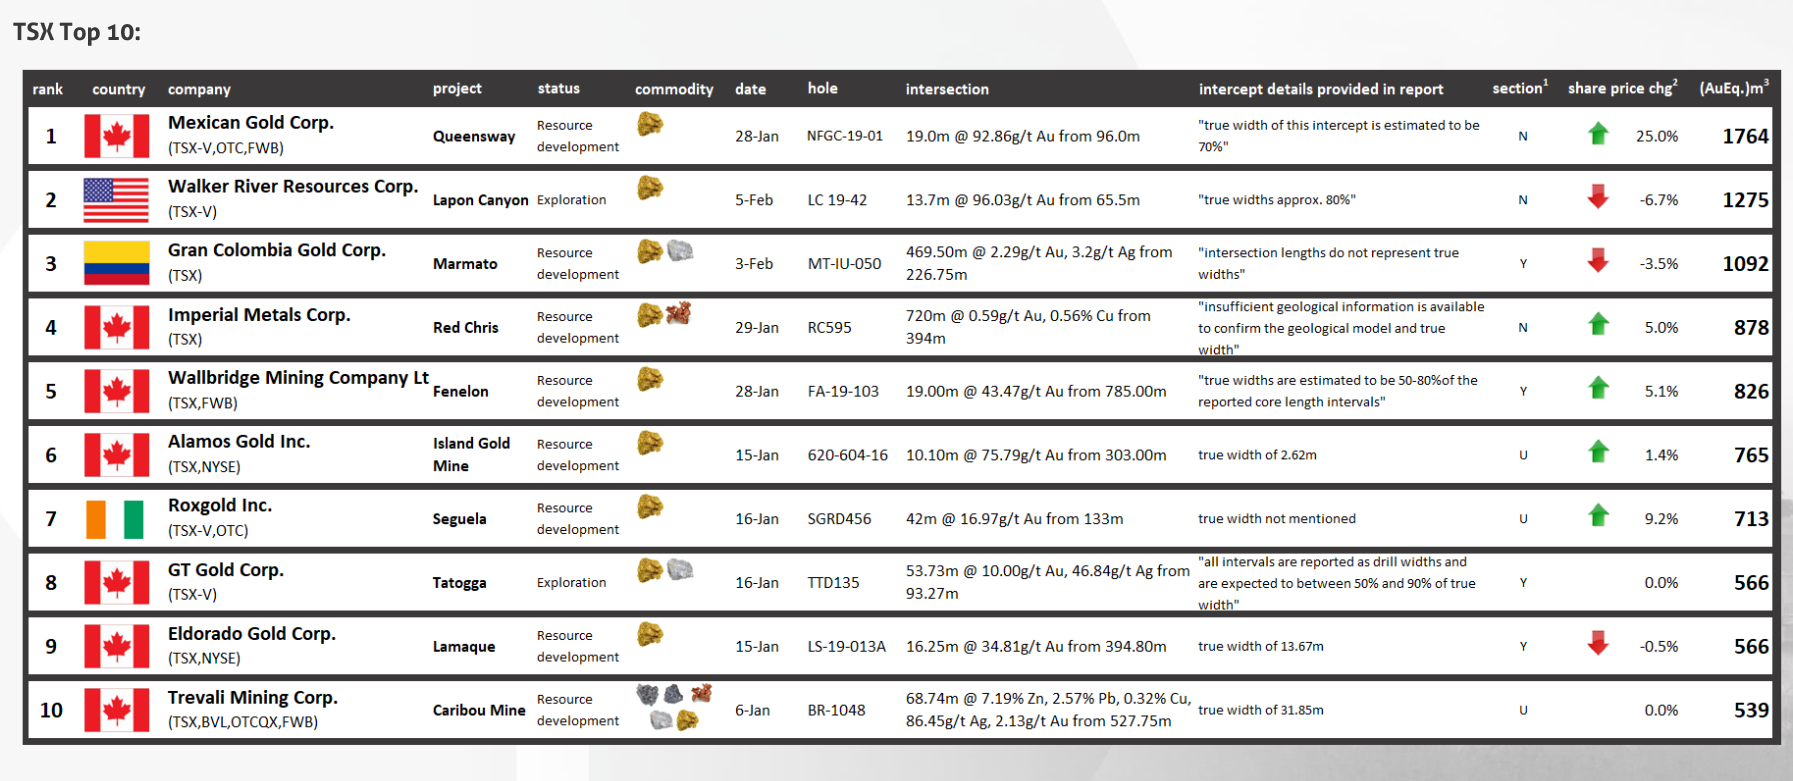Open the Mexican Gold Corp. company name
The width and height of the screenshot is (1793, 781).
click(x=250, y=123)
